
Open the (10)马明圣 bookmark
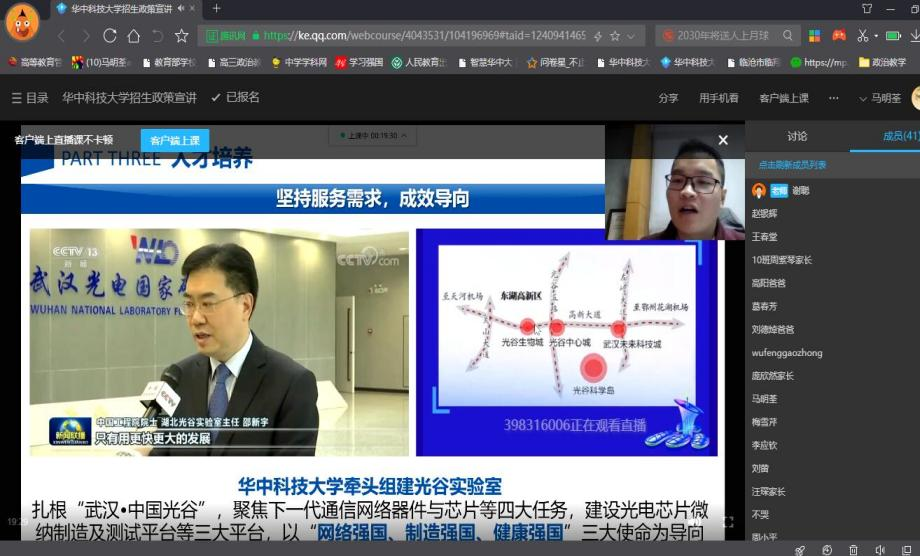[x=100, y=62]
